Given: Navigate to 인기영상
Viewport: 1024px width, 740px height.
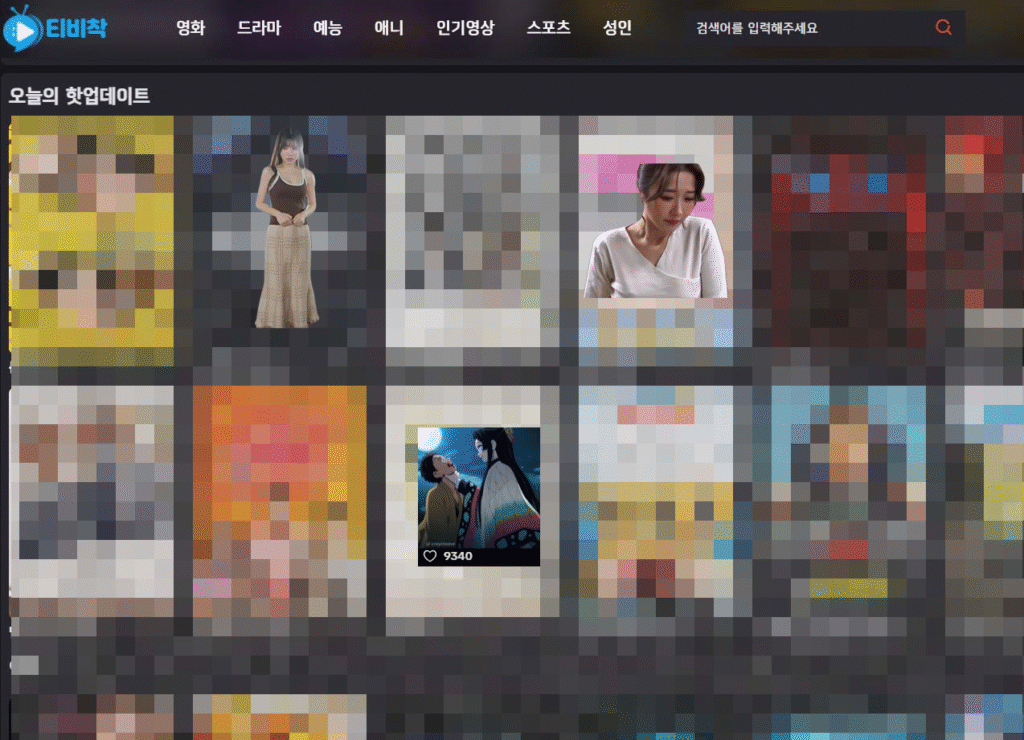Looking at the screenshot, I should pyautogui.click(x=465, y=28).
